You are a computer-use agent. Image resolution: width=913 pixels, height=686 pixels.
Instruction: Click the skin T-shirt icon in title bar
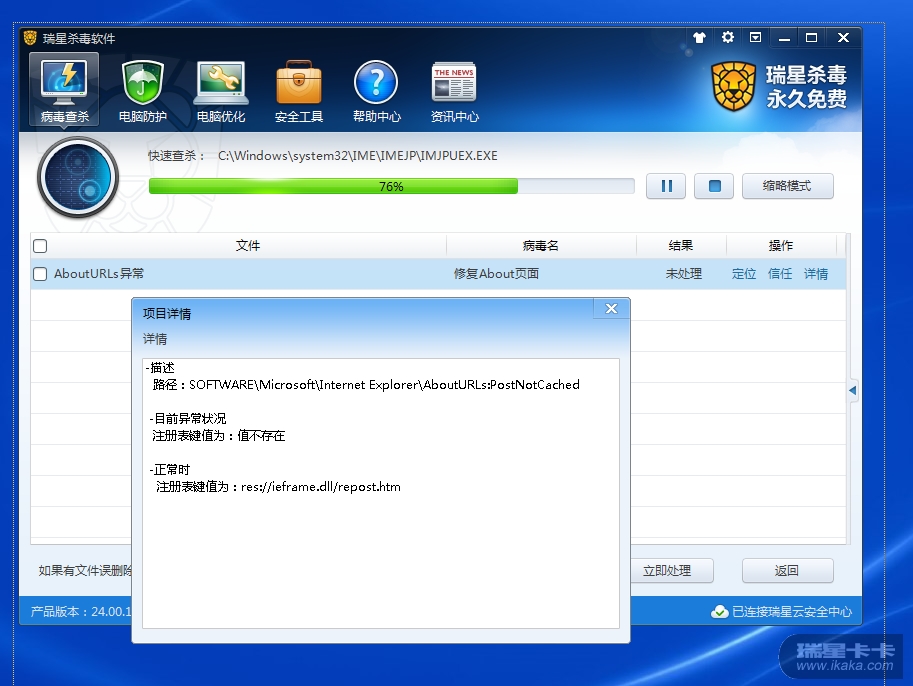pos(699,37)
